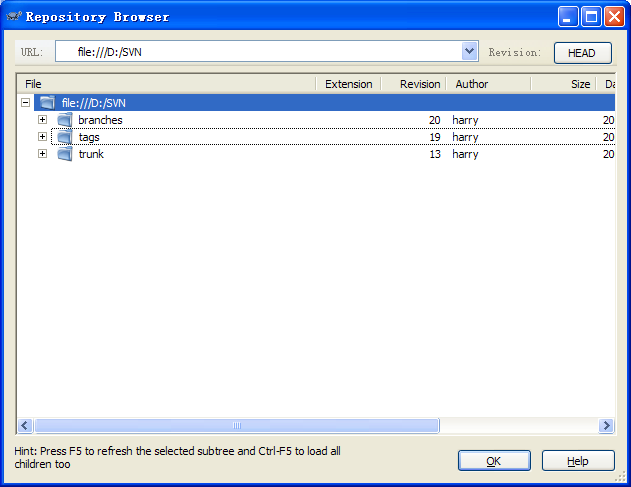Open the URL dropdown list
This screenshot has width=631, height=487.
pyautogui.click(x=470, y=52)
